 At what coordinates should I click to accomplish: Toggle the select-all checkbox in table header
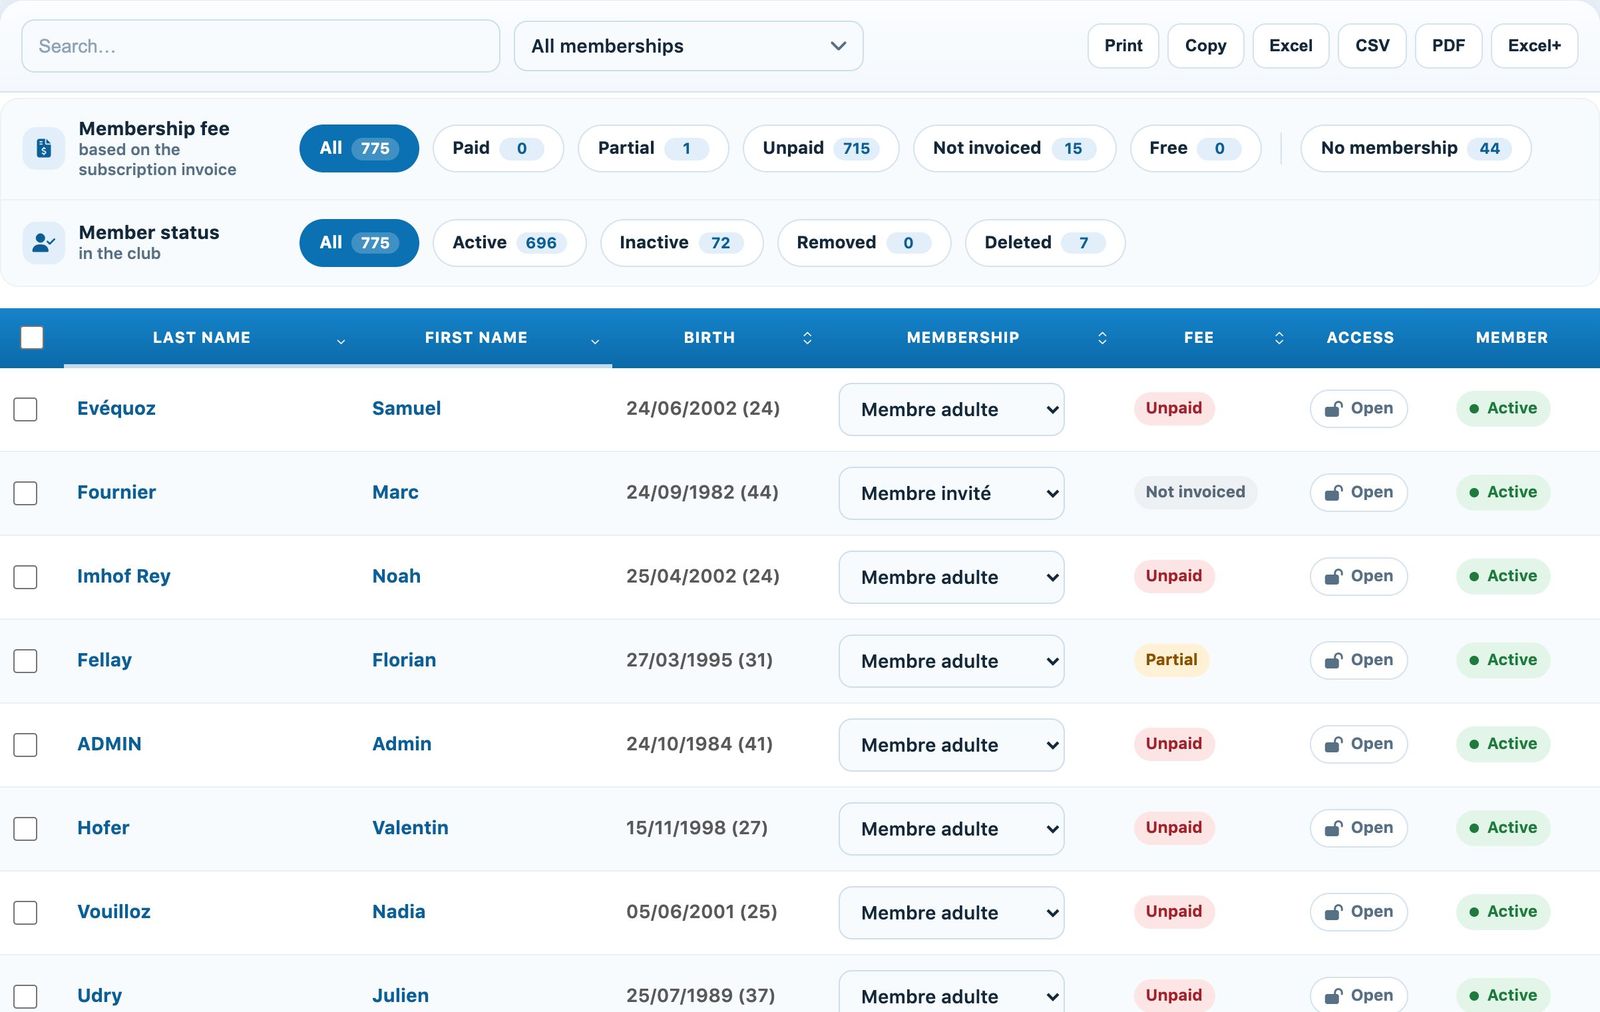tap(32, 338)
